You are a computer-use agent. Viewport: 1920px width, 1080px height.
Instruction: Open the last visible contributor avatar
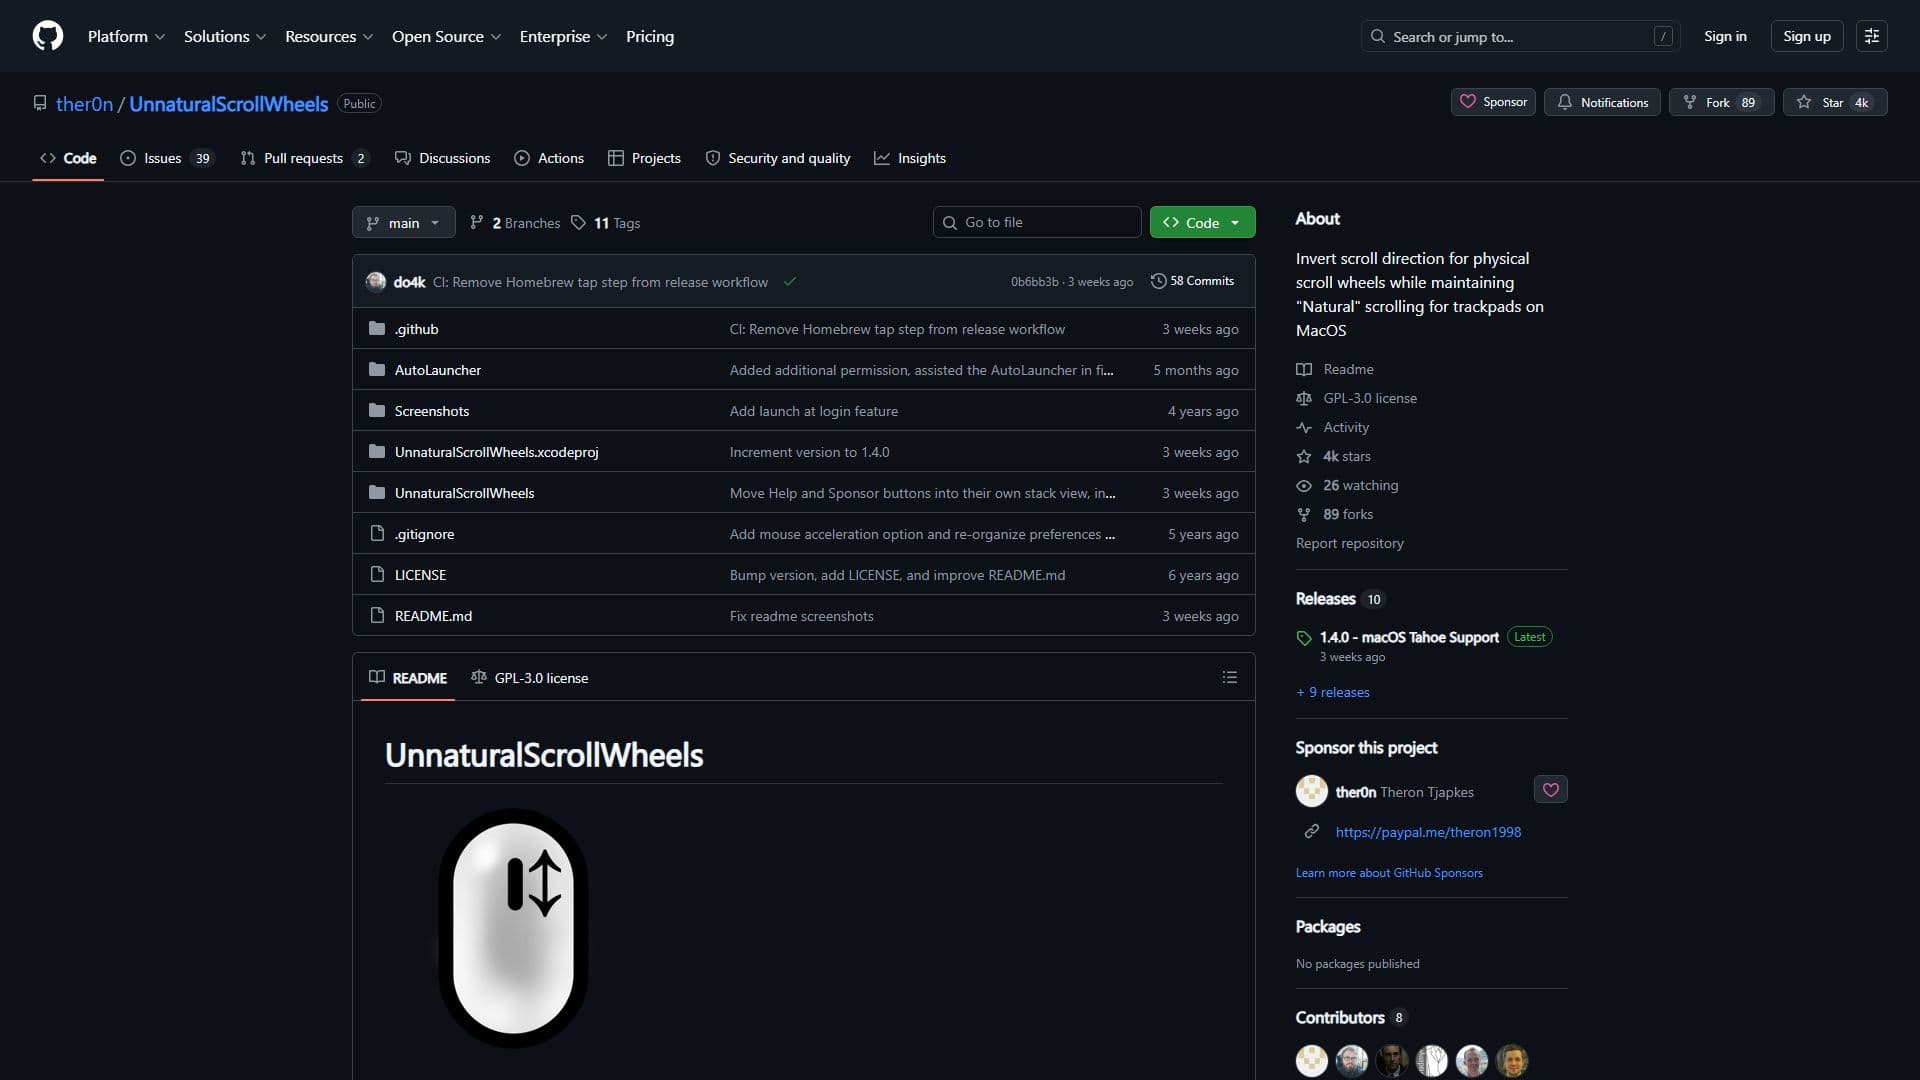click(x=1512, y=1060)
